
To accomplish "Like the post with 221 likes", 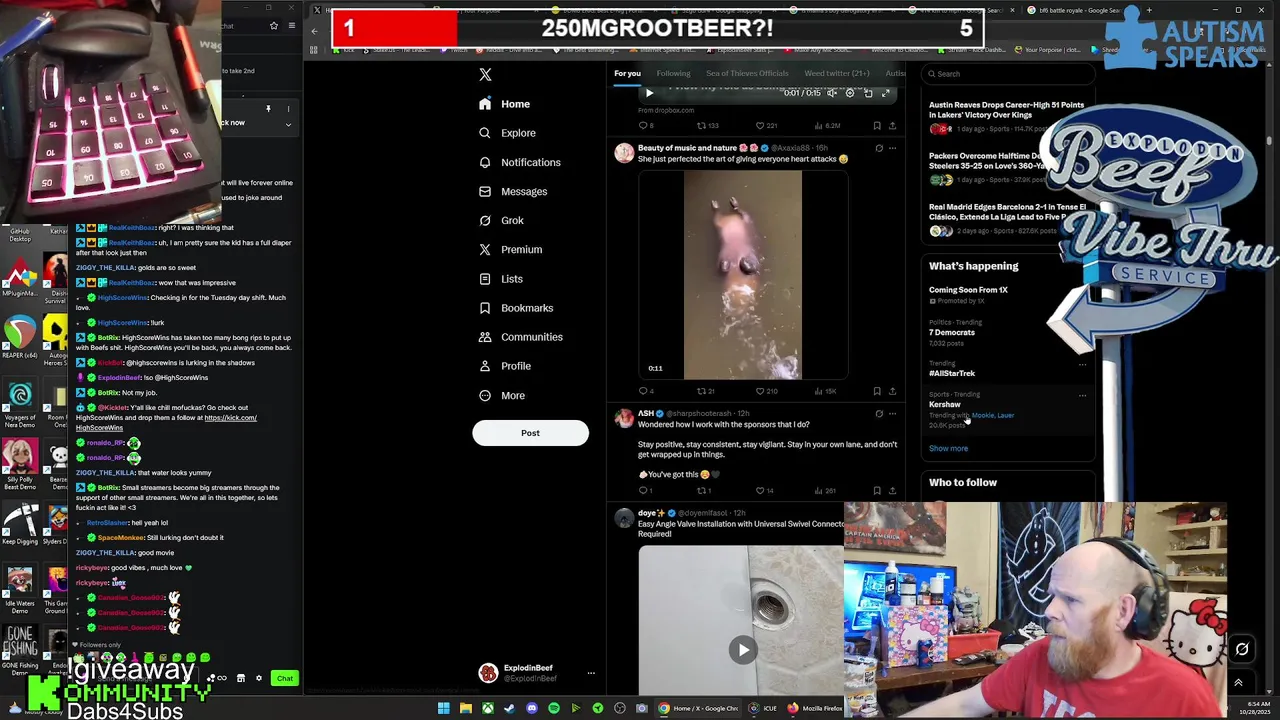I will (765, 126).
